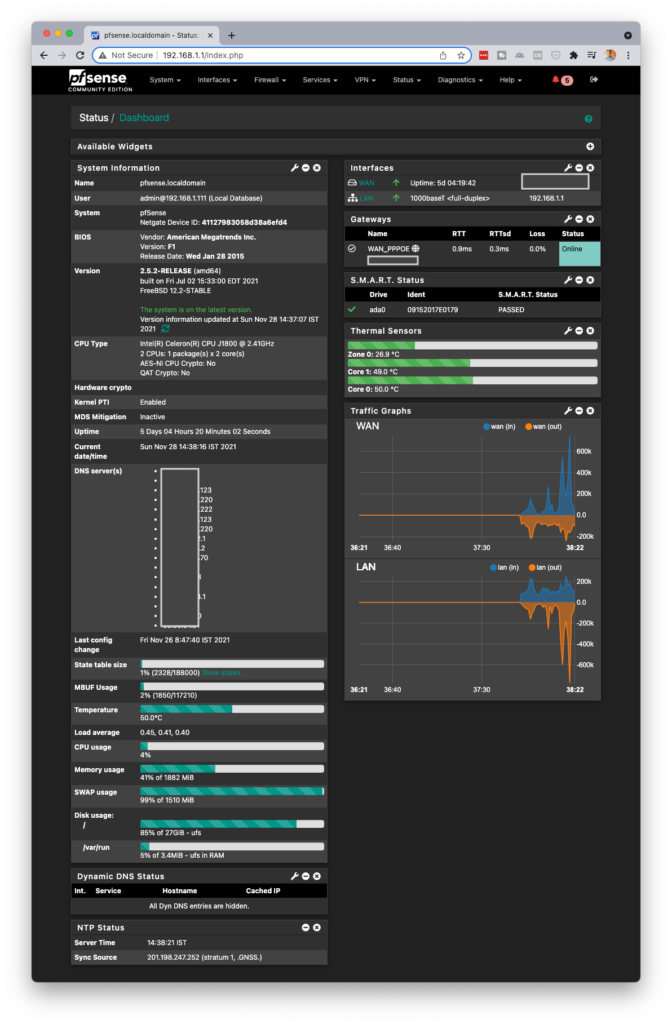The width and height of the screenshot is (672, 1024).
Task: Open the WAN interface link
Action: (366, 184)
